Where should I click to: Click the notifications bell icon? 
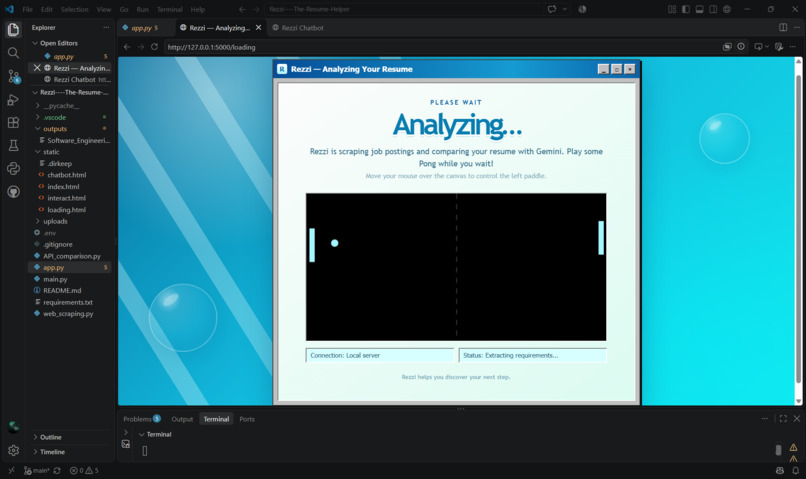pyautogui.click(x=795, y=470)
